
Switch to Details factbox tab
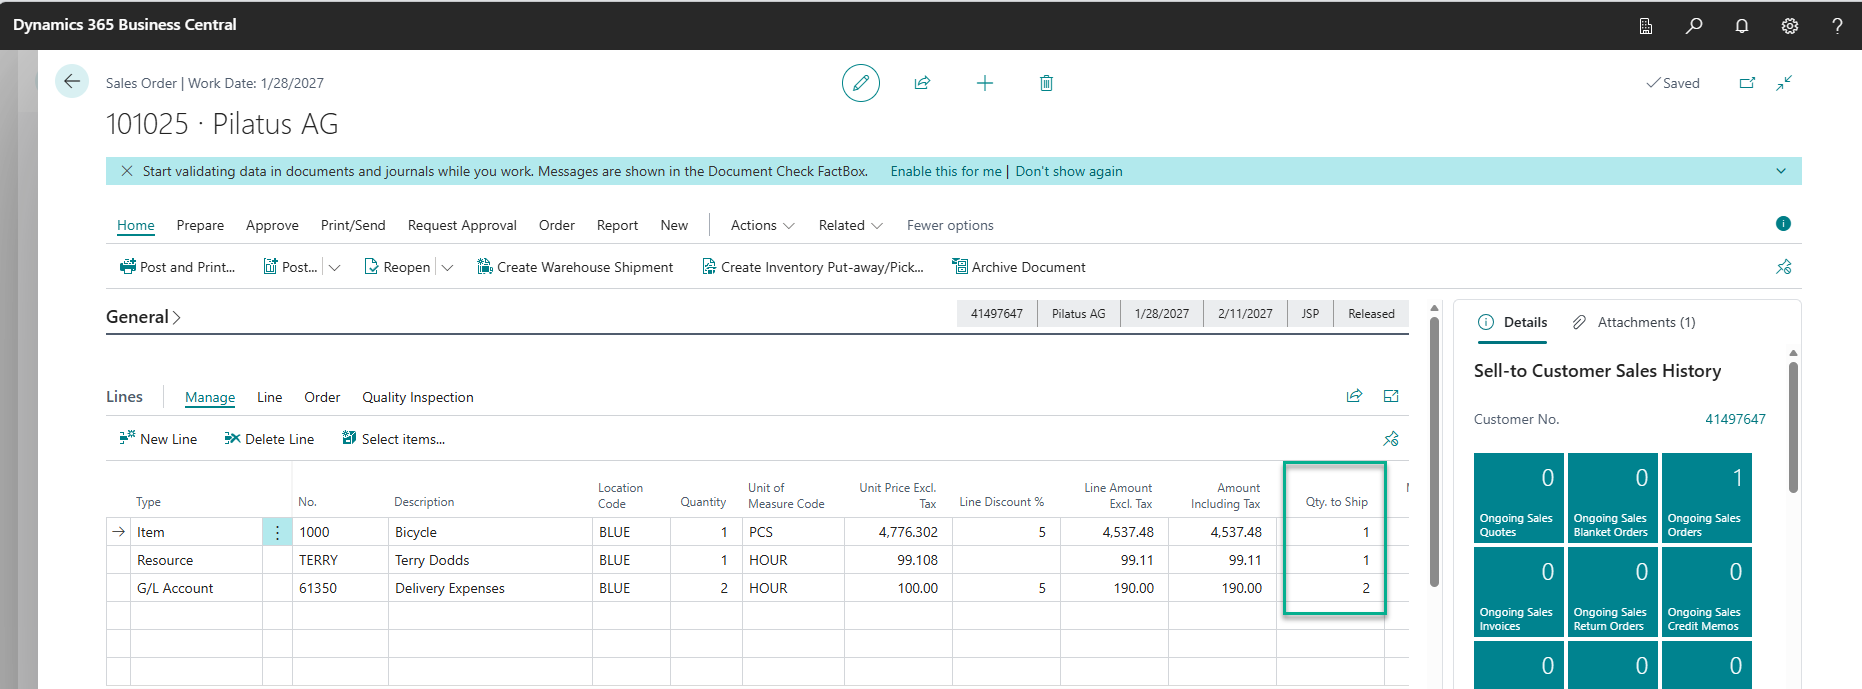click(1513, 322)
